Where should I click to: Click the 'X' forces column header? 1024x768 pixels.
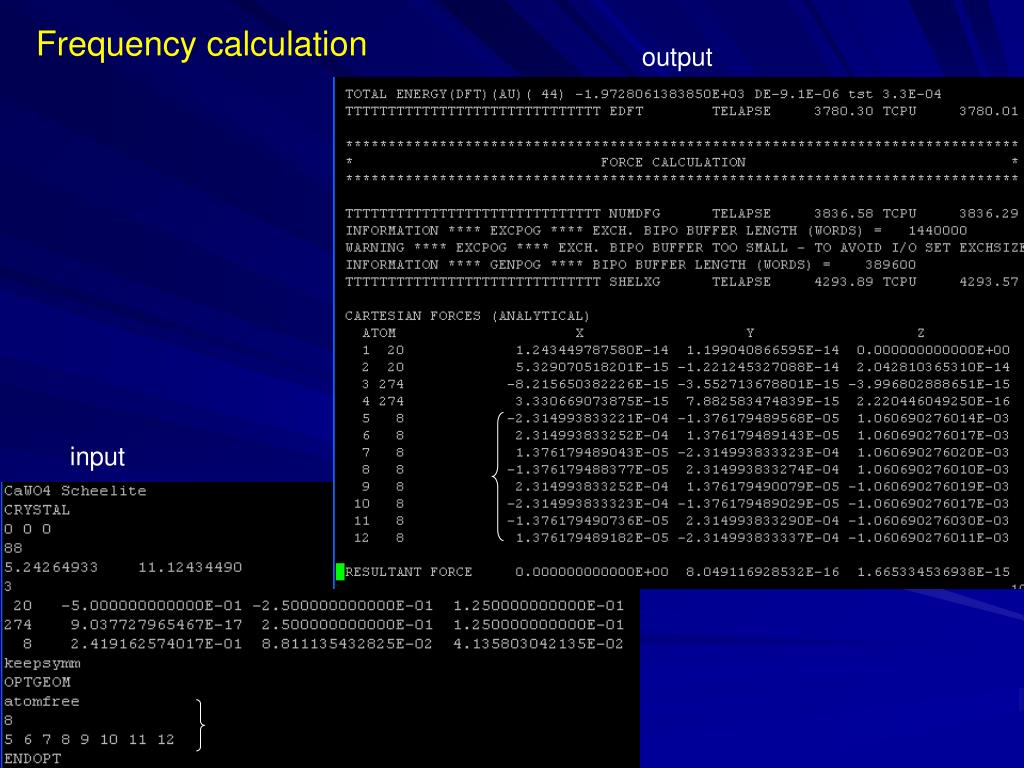(x=579, y=333)
